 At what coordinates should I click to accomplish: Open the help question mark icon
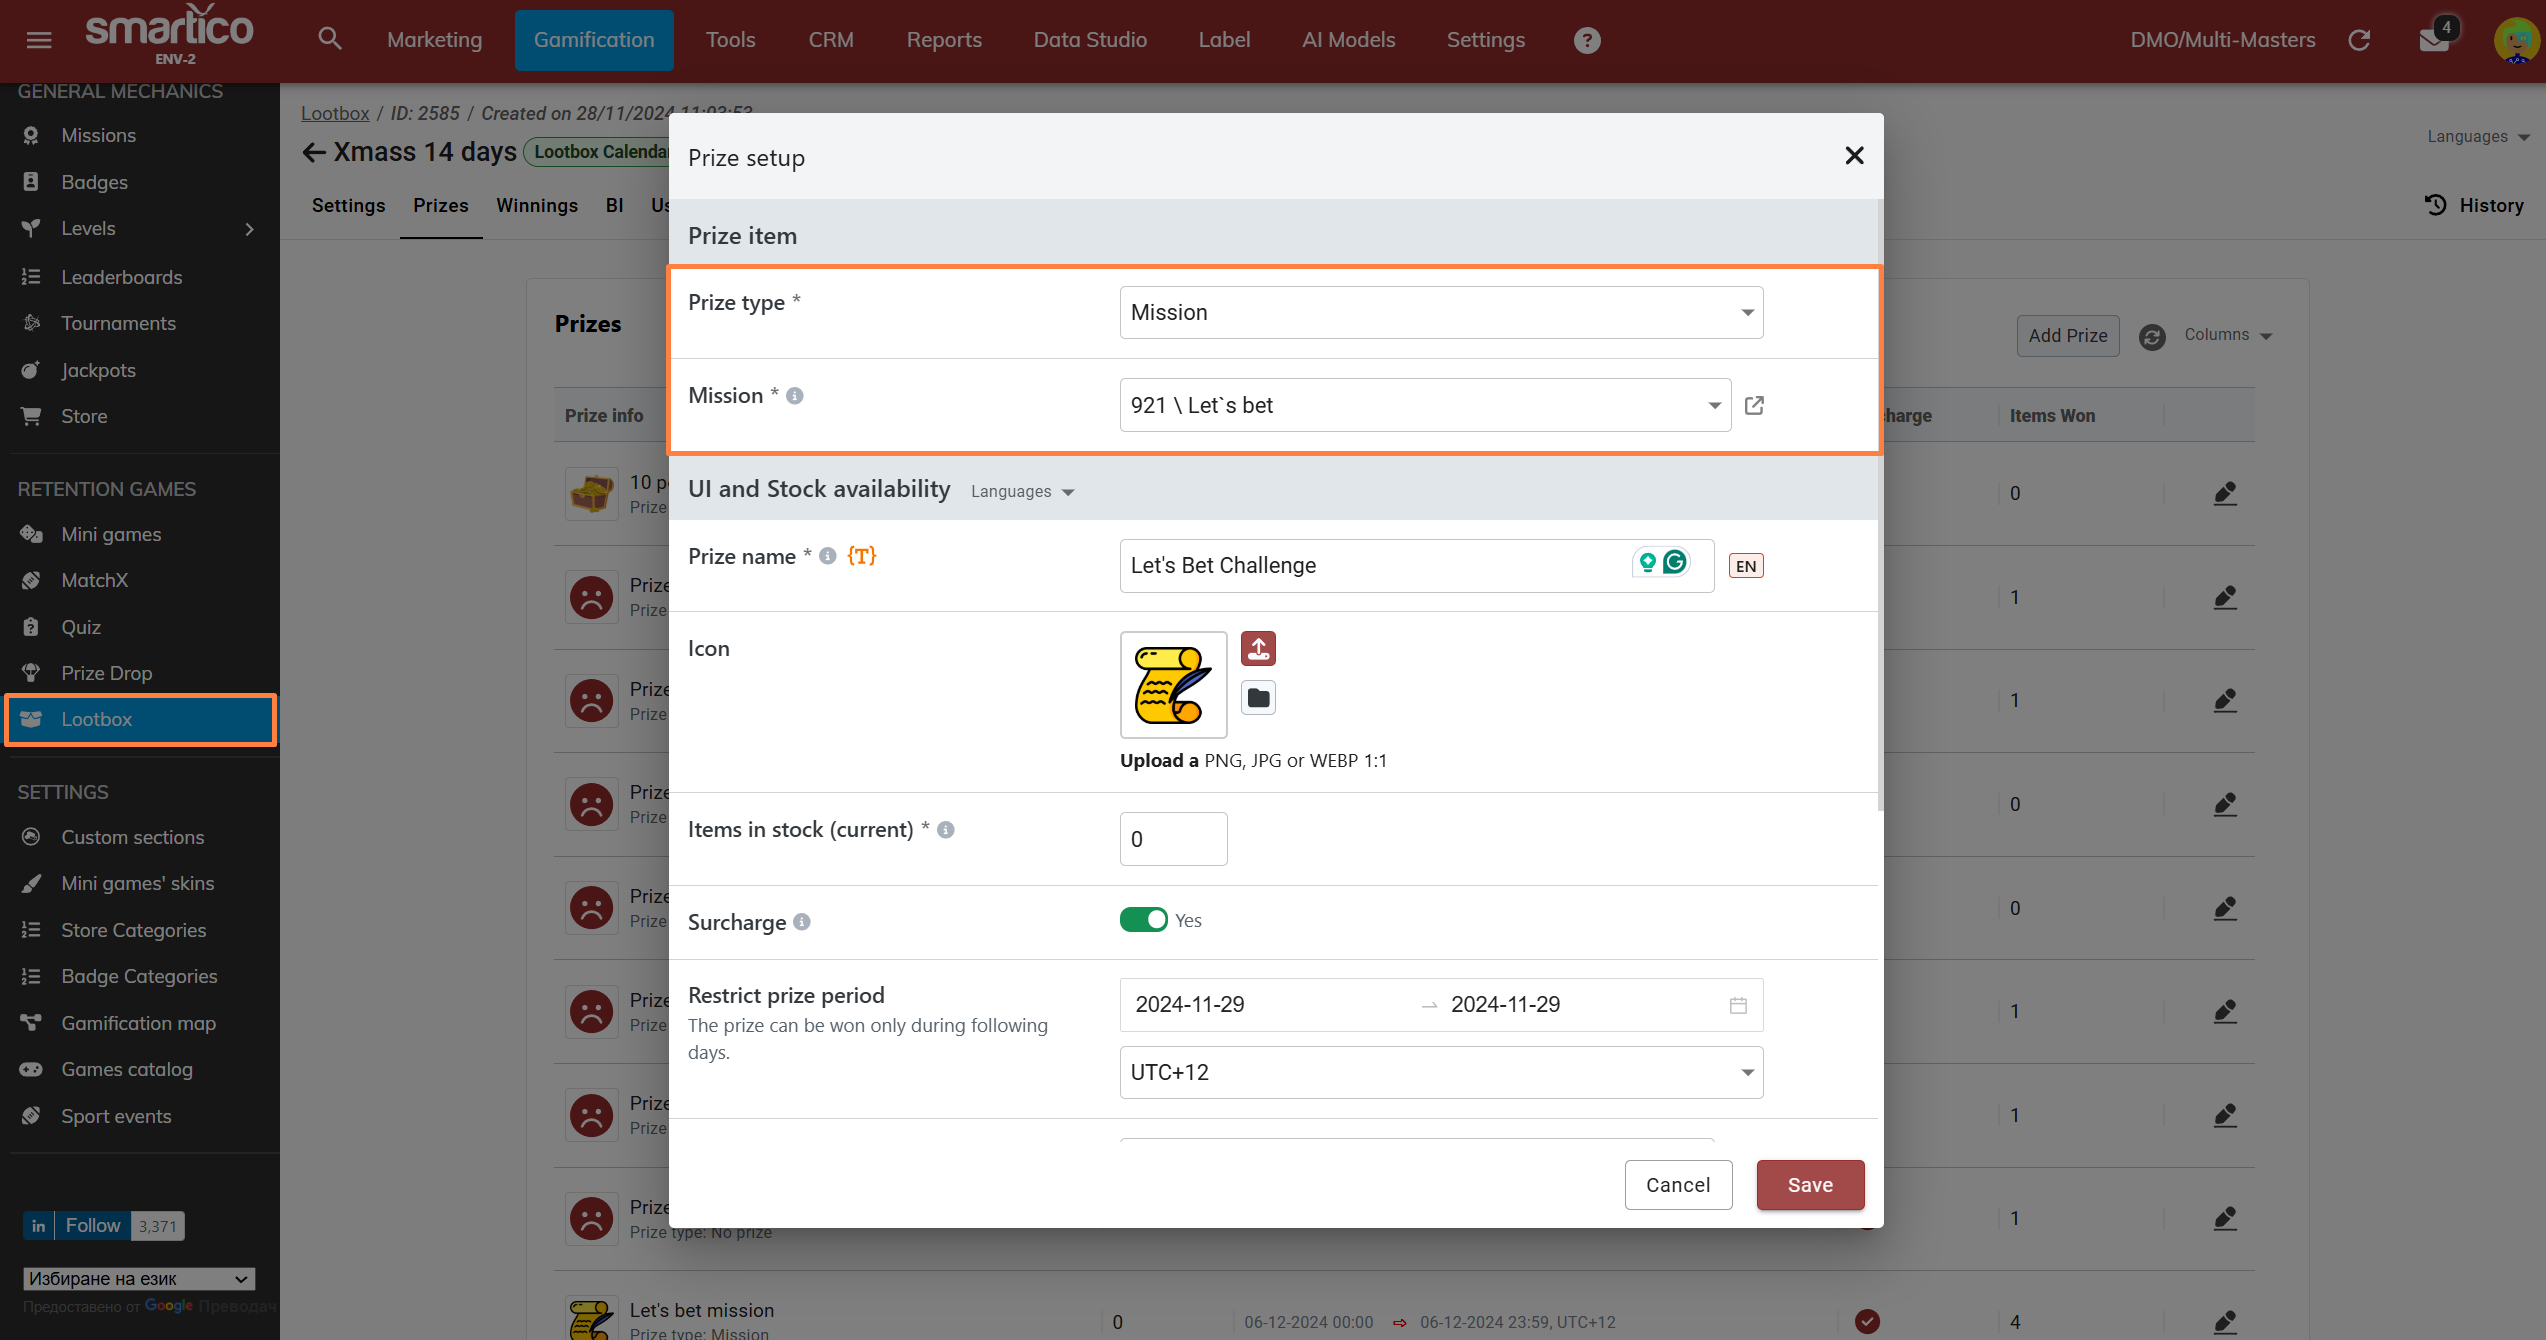(x=1586, y=40)
